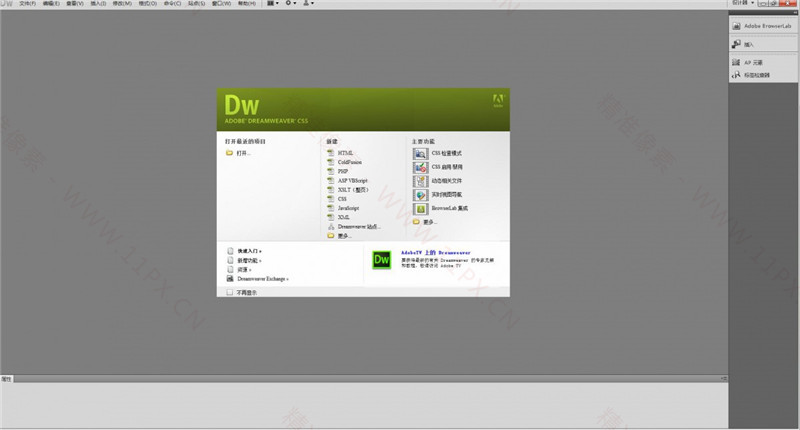Open the 修改(M) menu

click(122, 3)
